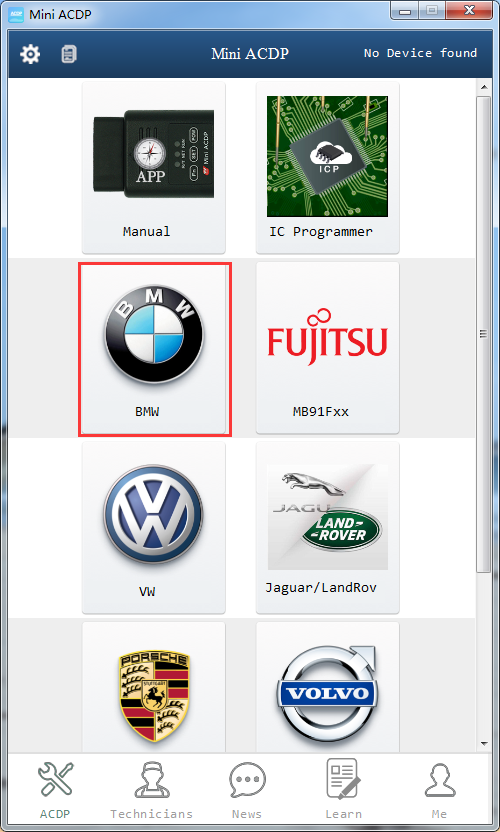Click the scrollbar up arrow
Screen dimensions: 500x832
(484, 87)
